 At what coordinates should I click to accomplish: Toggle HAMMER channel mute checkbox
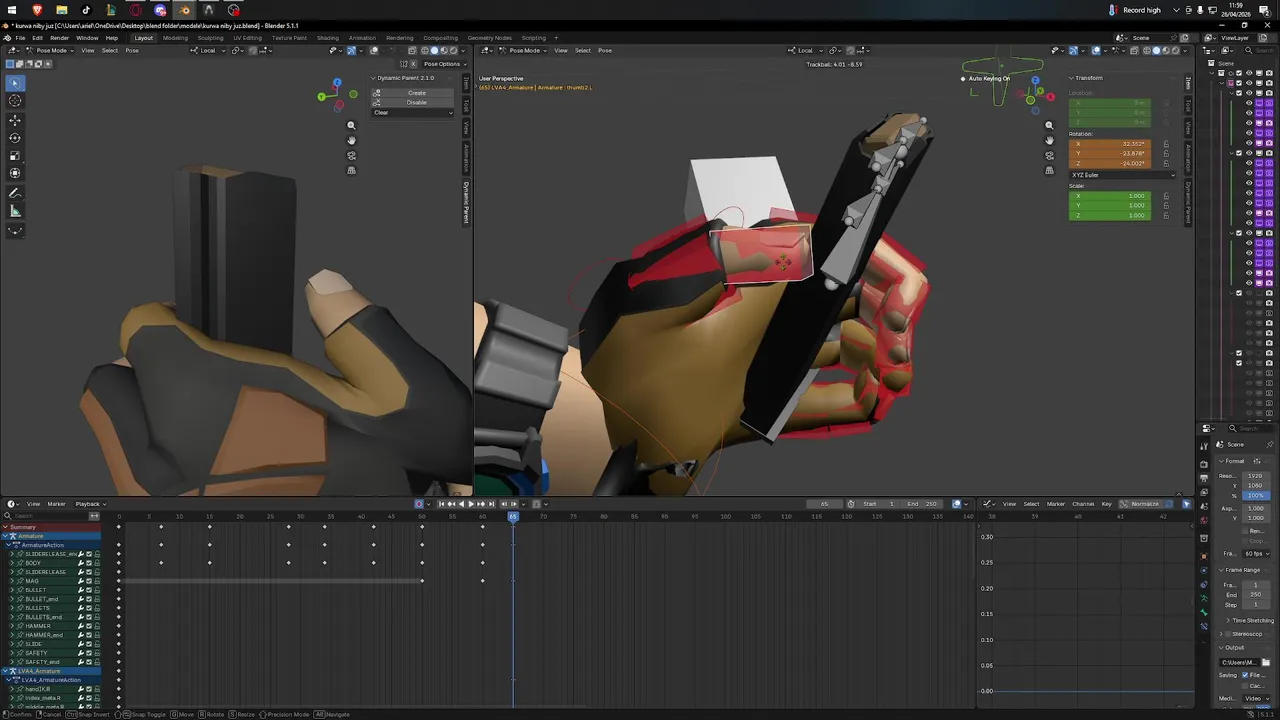[89, 626]
